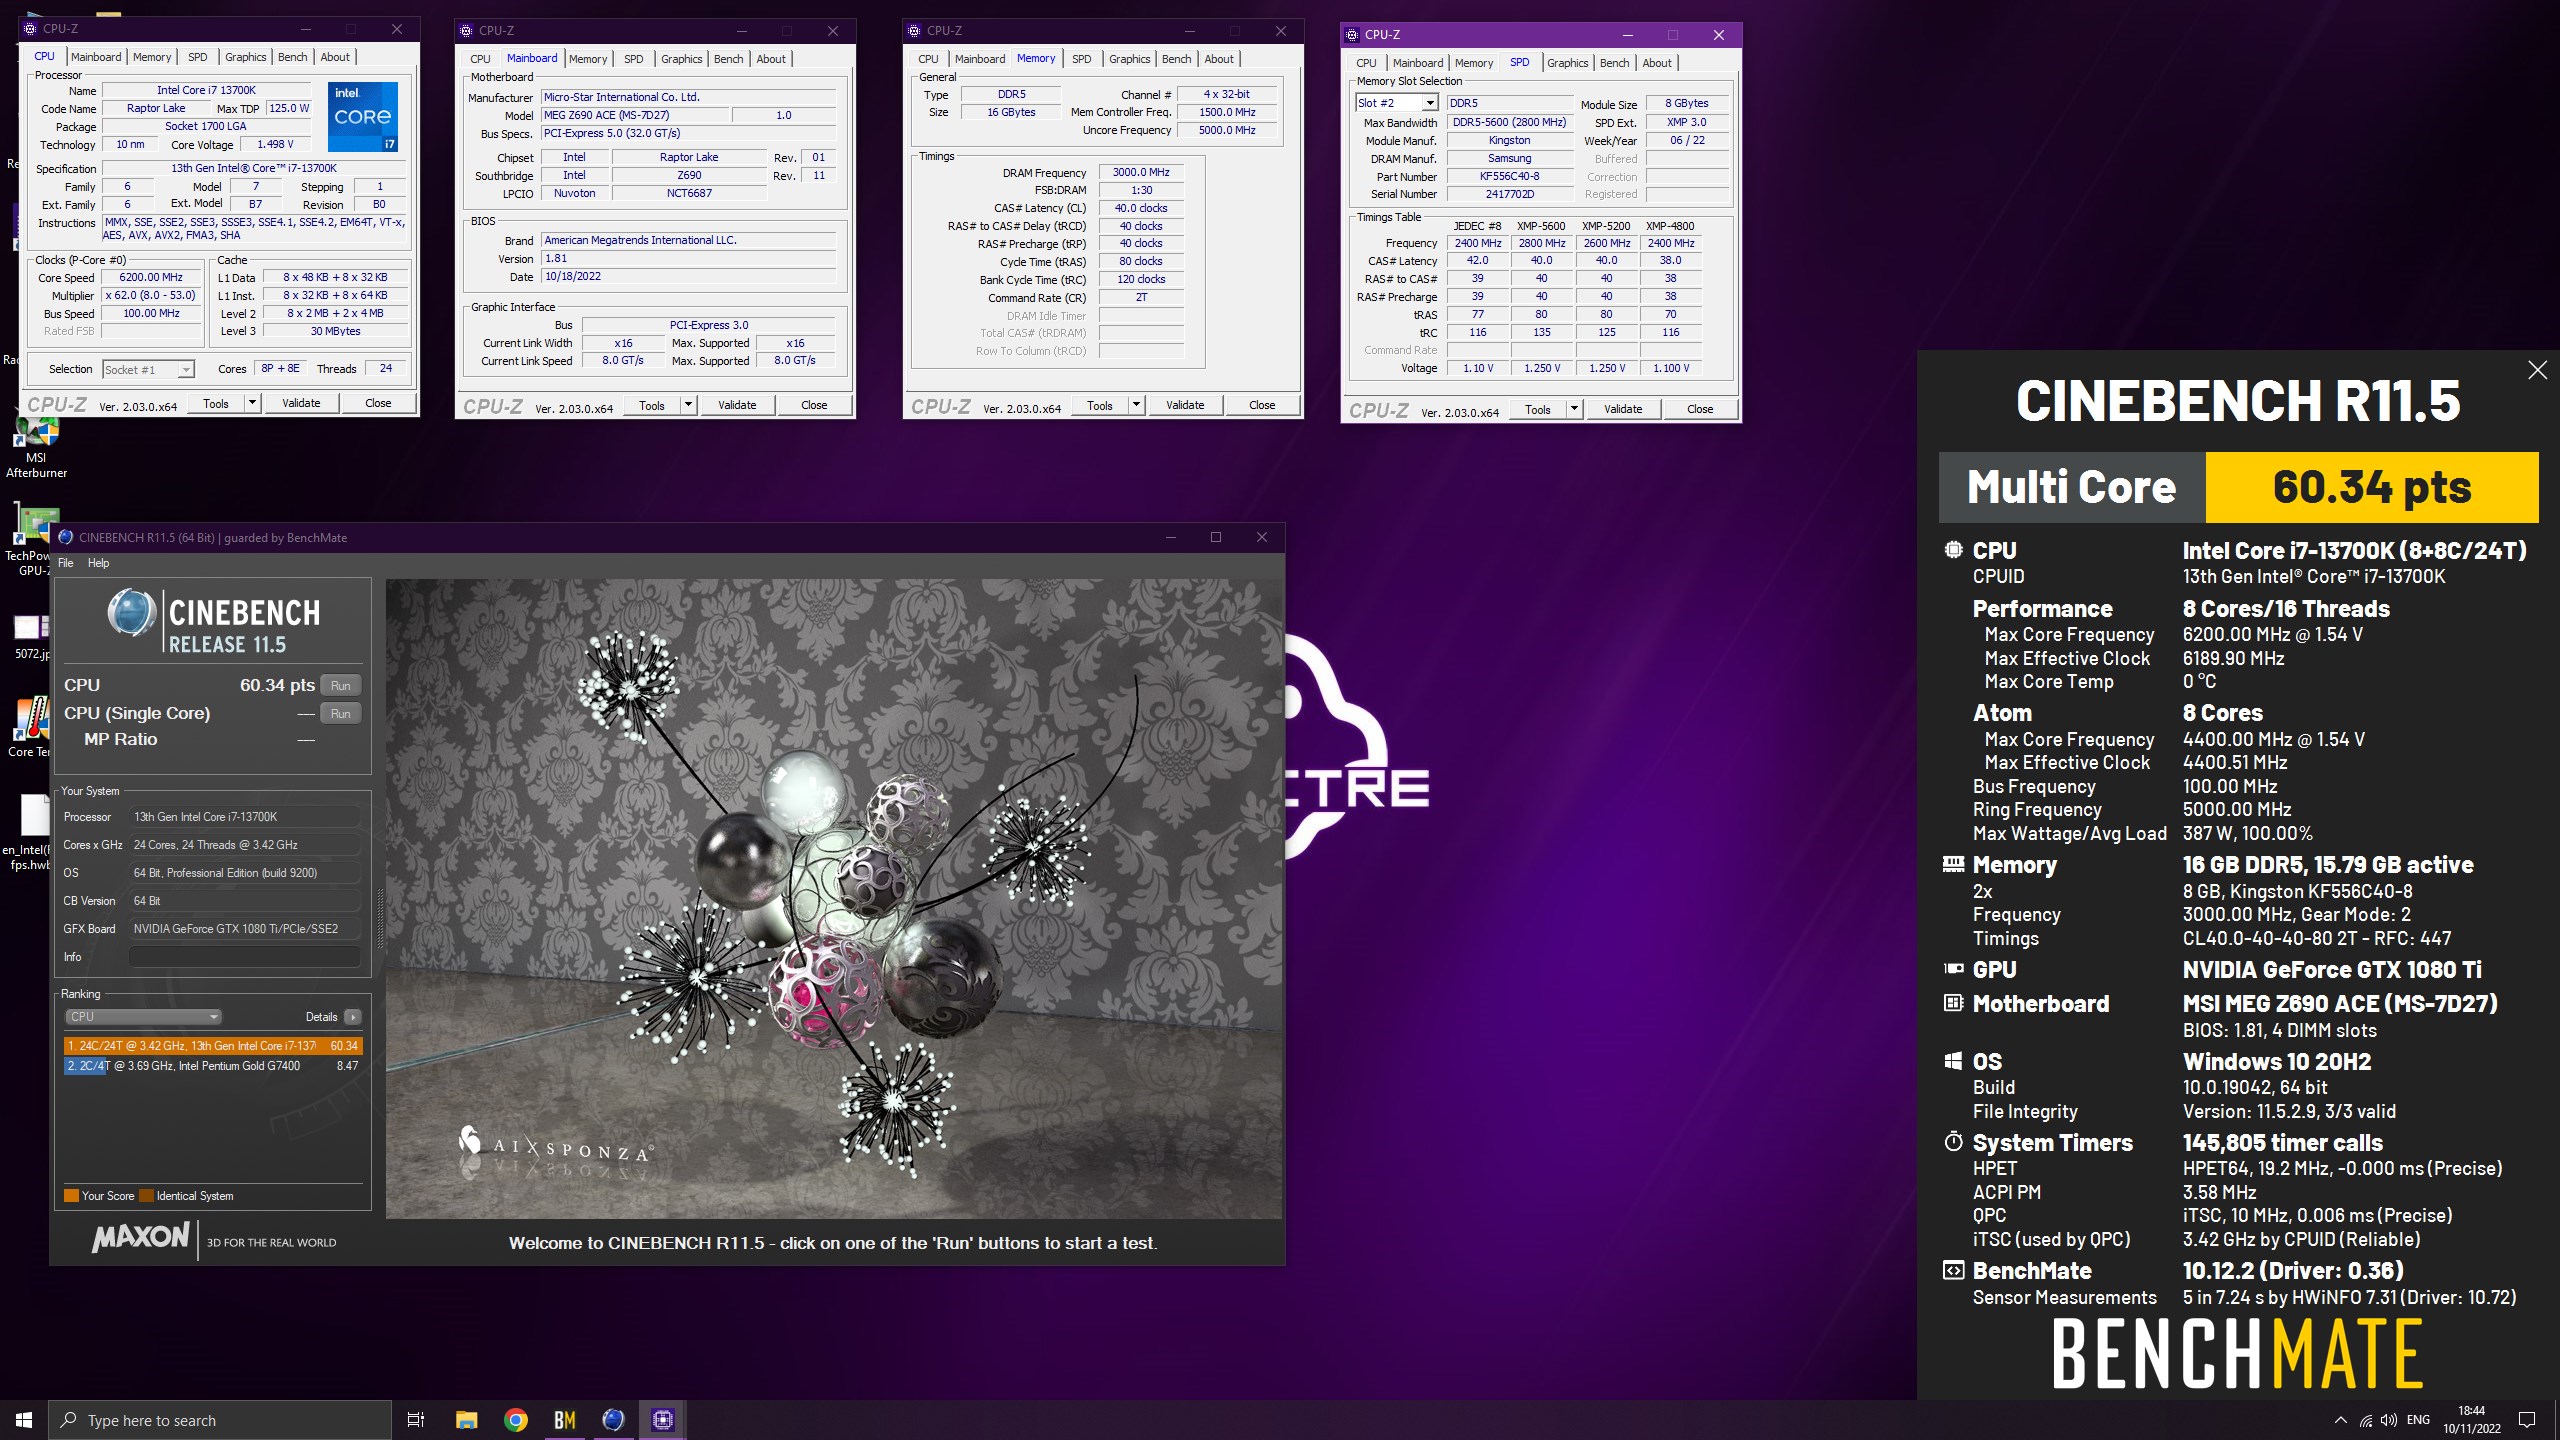Screen dimensions: 2560x1440
Task: Click the Cinebench panel resize grip
Action: coord(379,918)
